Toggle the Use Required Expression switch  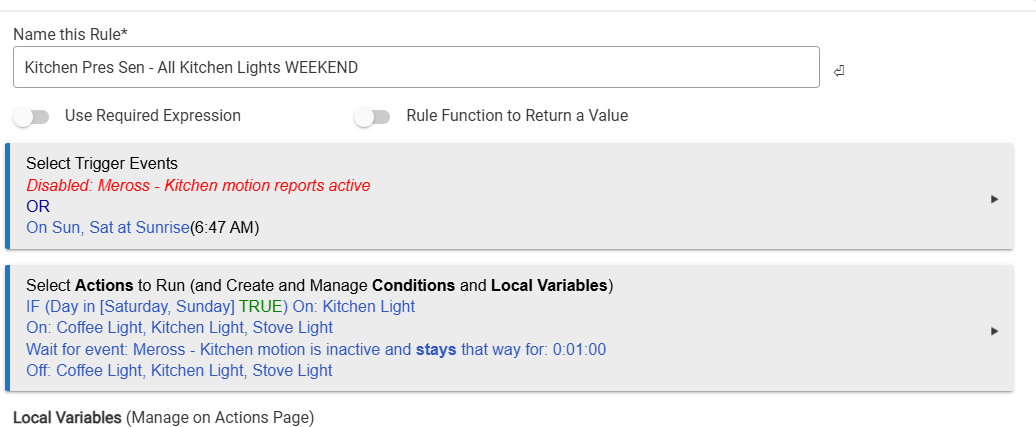click(x=32, y=117)
